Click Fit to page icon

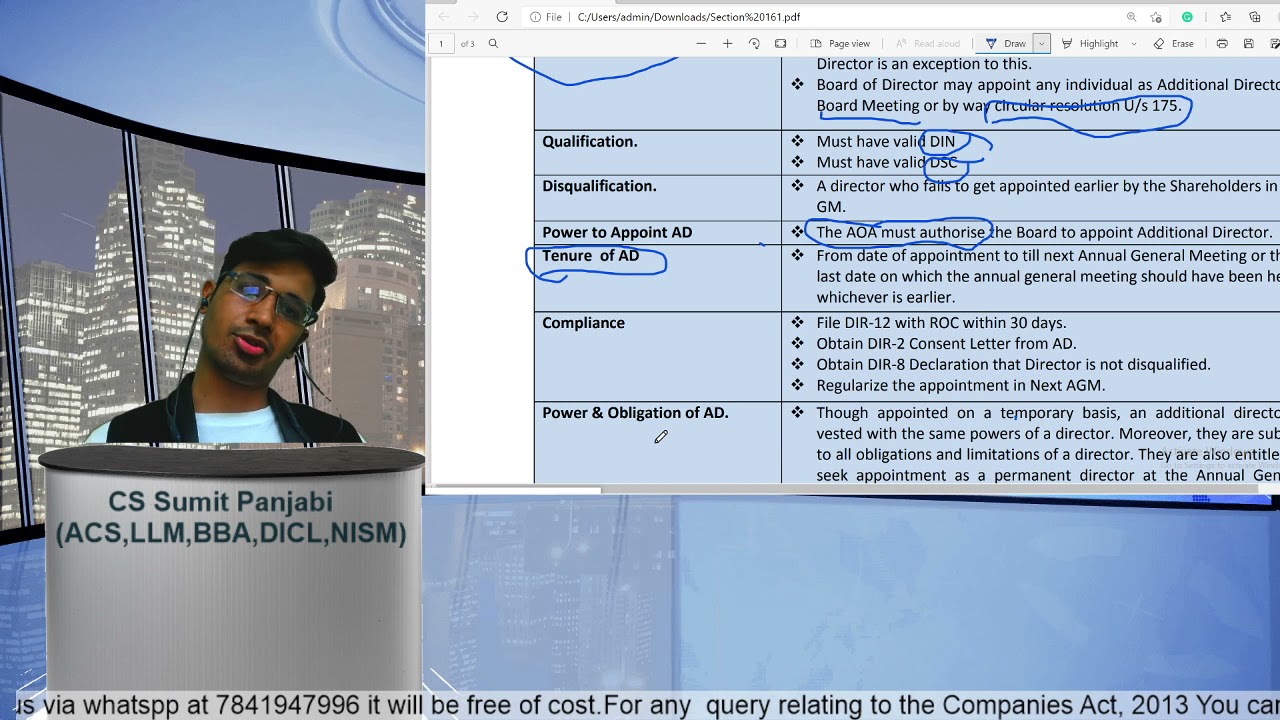[x=781, y=43]
